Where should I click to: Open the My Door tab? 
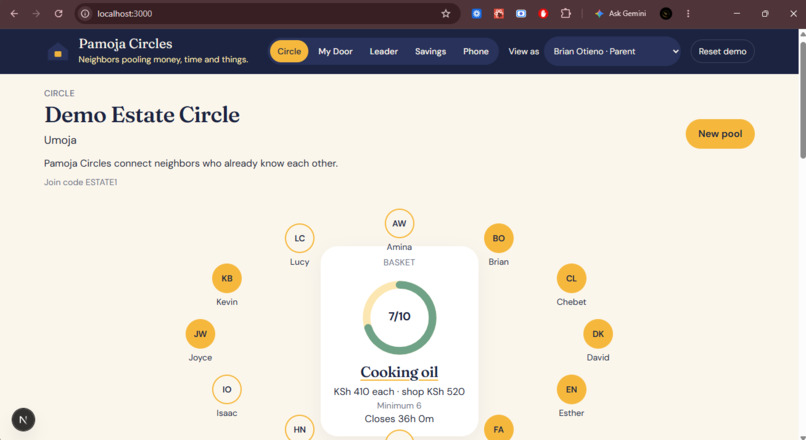335,51
